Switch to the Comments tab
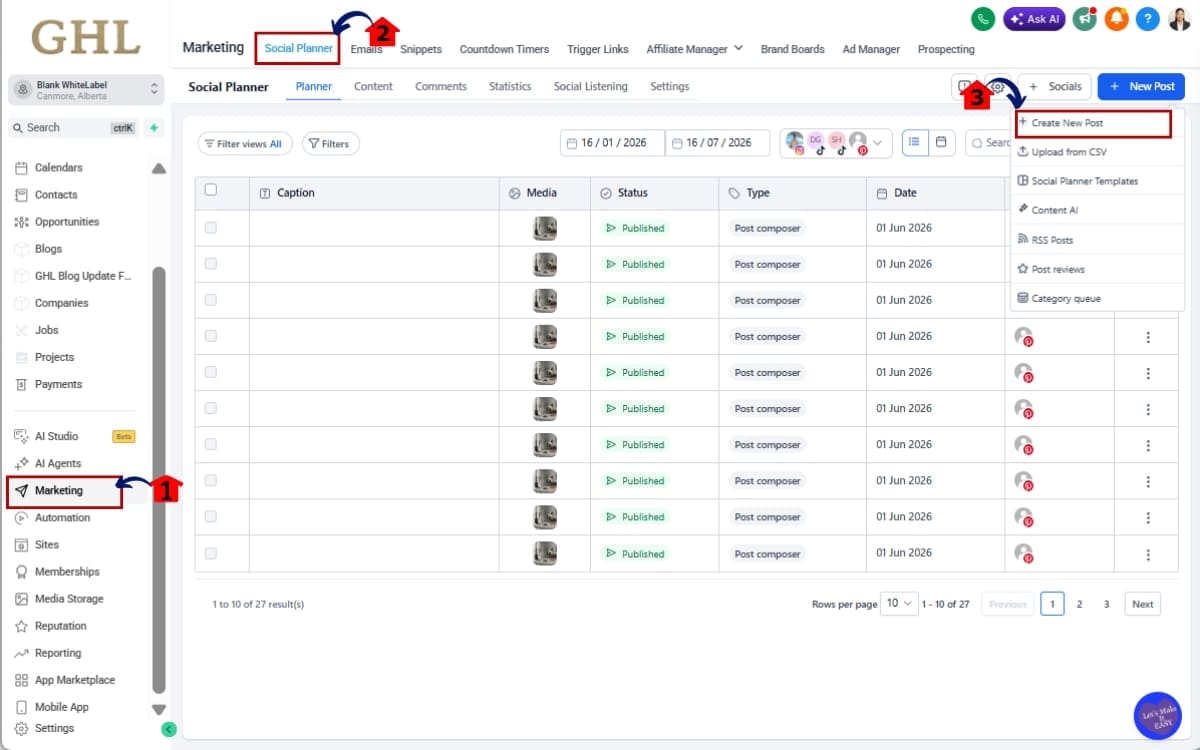 click(x=441, y=87)
